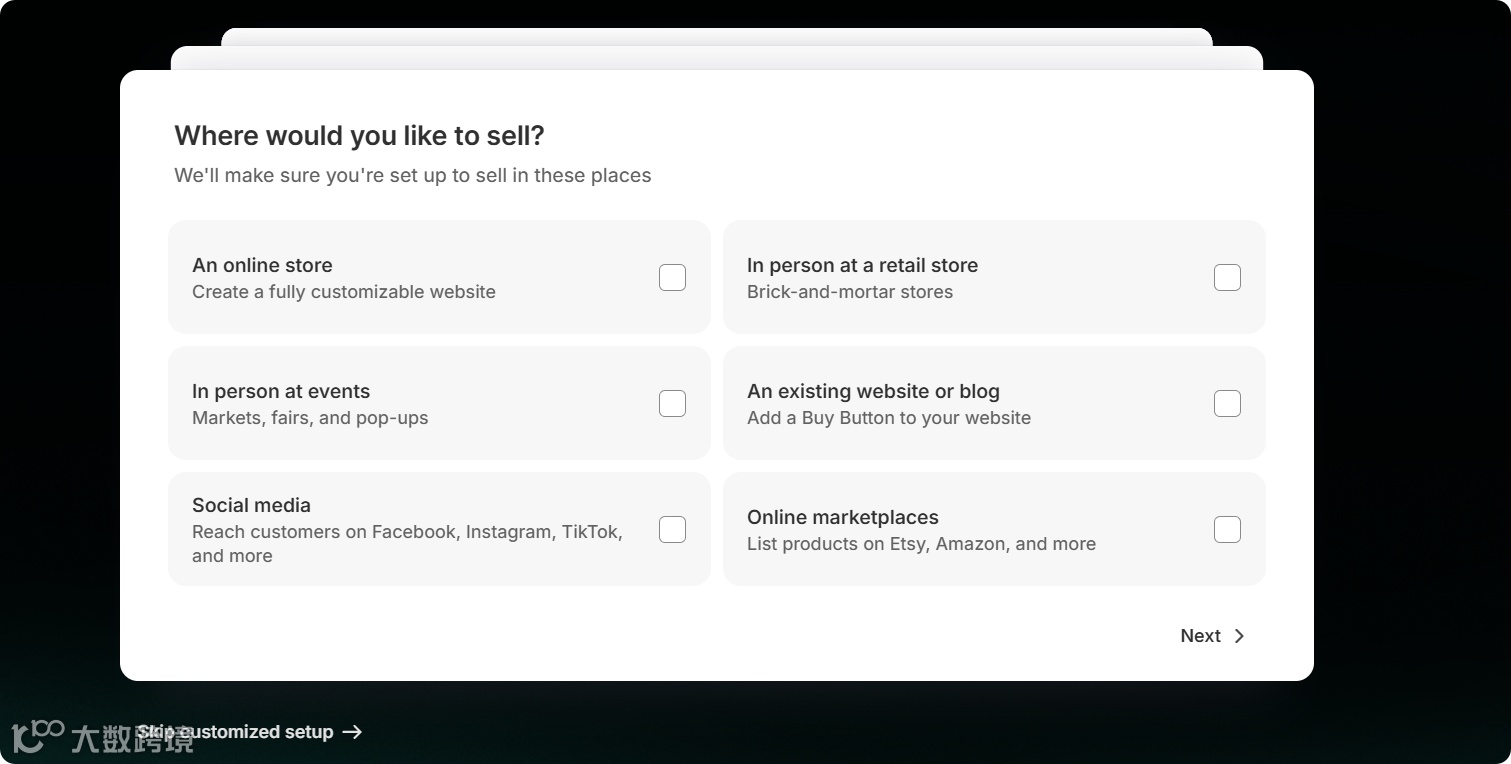1511x764 pixels.
Task: Check the An online store checkbox
Action: click(x=672, y=277)
